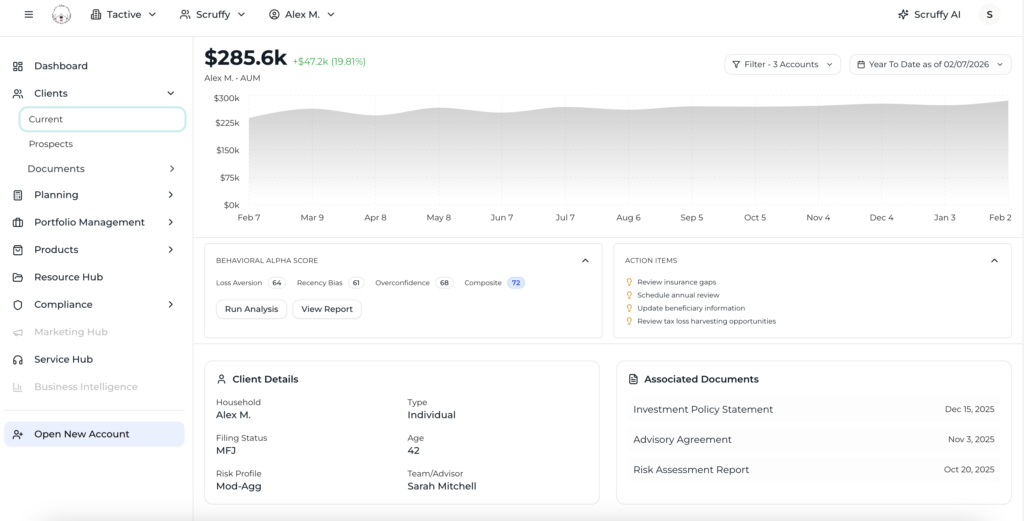Open the Tactive dropdown

[x=123, y=15]
